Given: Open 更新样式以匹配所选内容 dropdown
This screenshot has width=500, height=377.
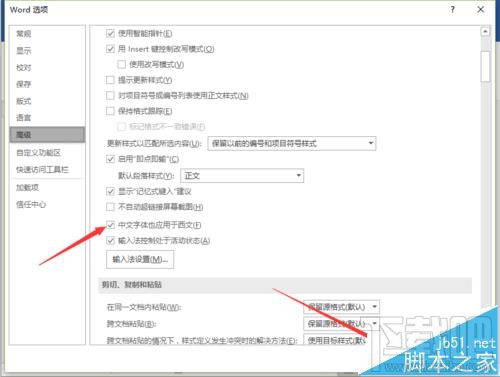Looking at the screenshot, I should 292,143.
